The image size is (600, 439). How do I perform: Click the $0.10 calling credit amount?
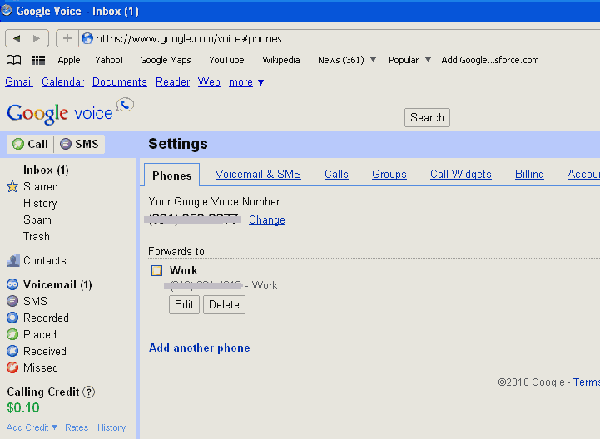click(x=23, y=408)
